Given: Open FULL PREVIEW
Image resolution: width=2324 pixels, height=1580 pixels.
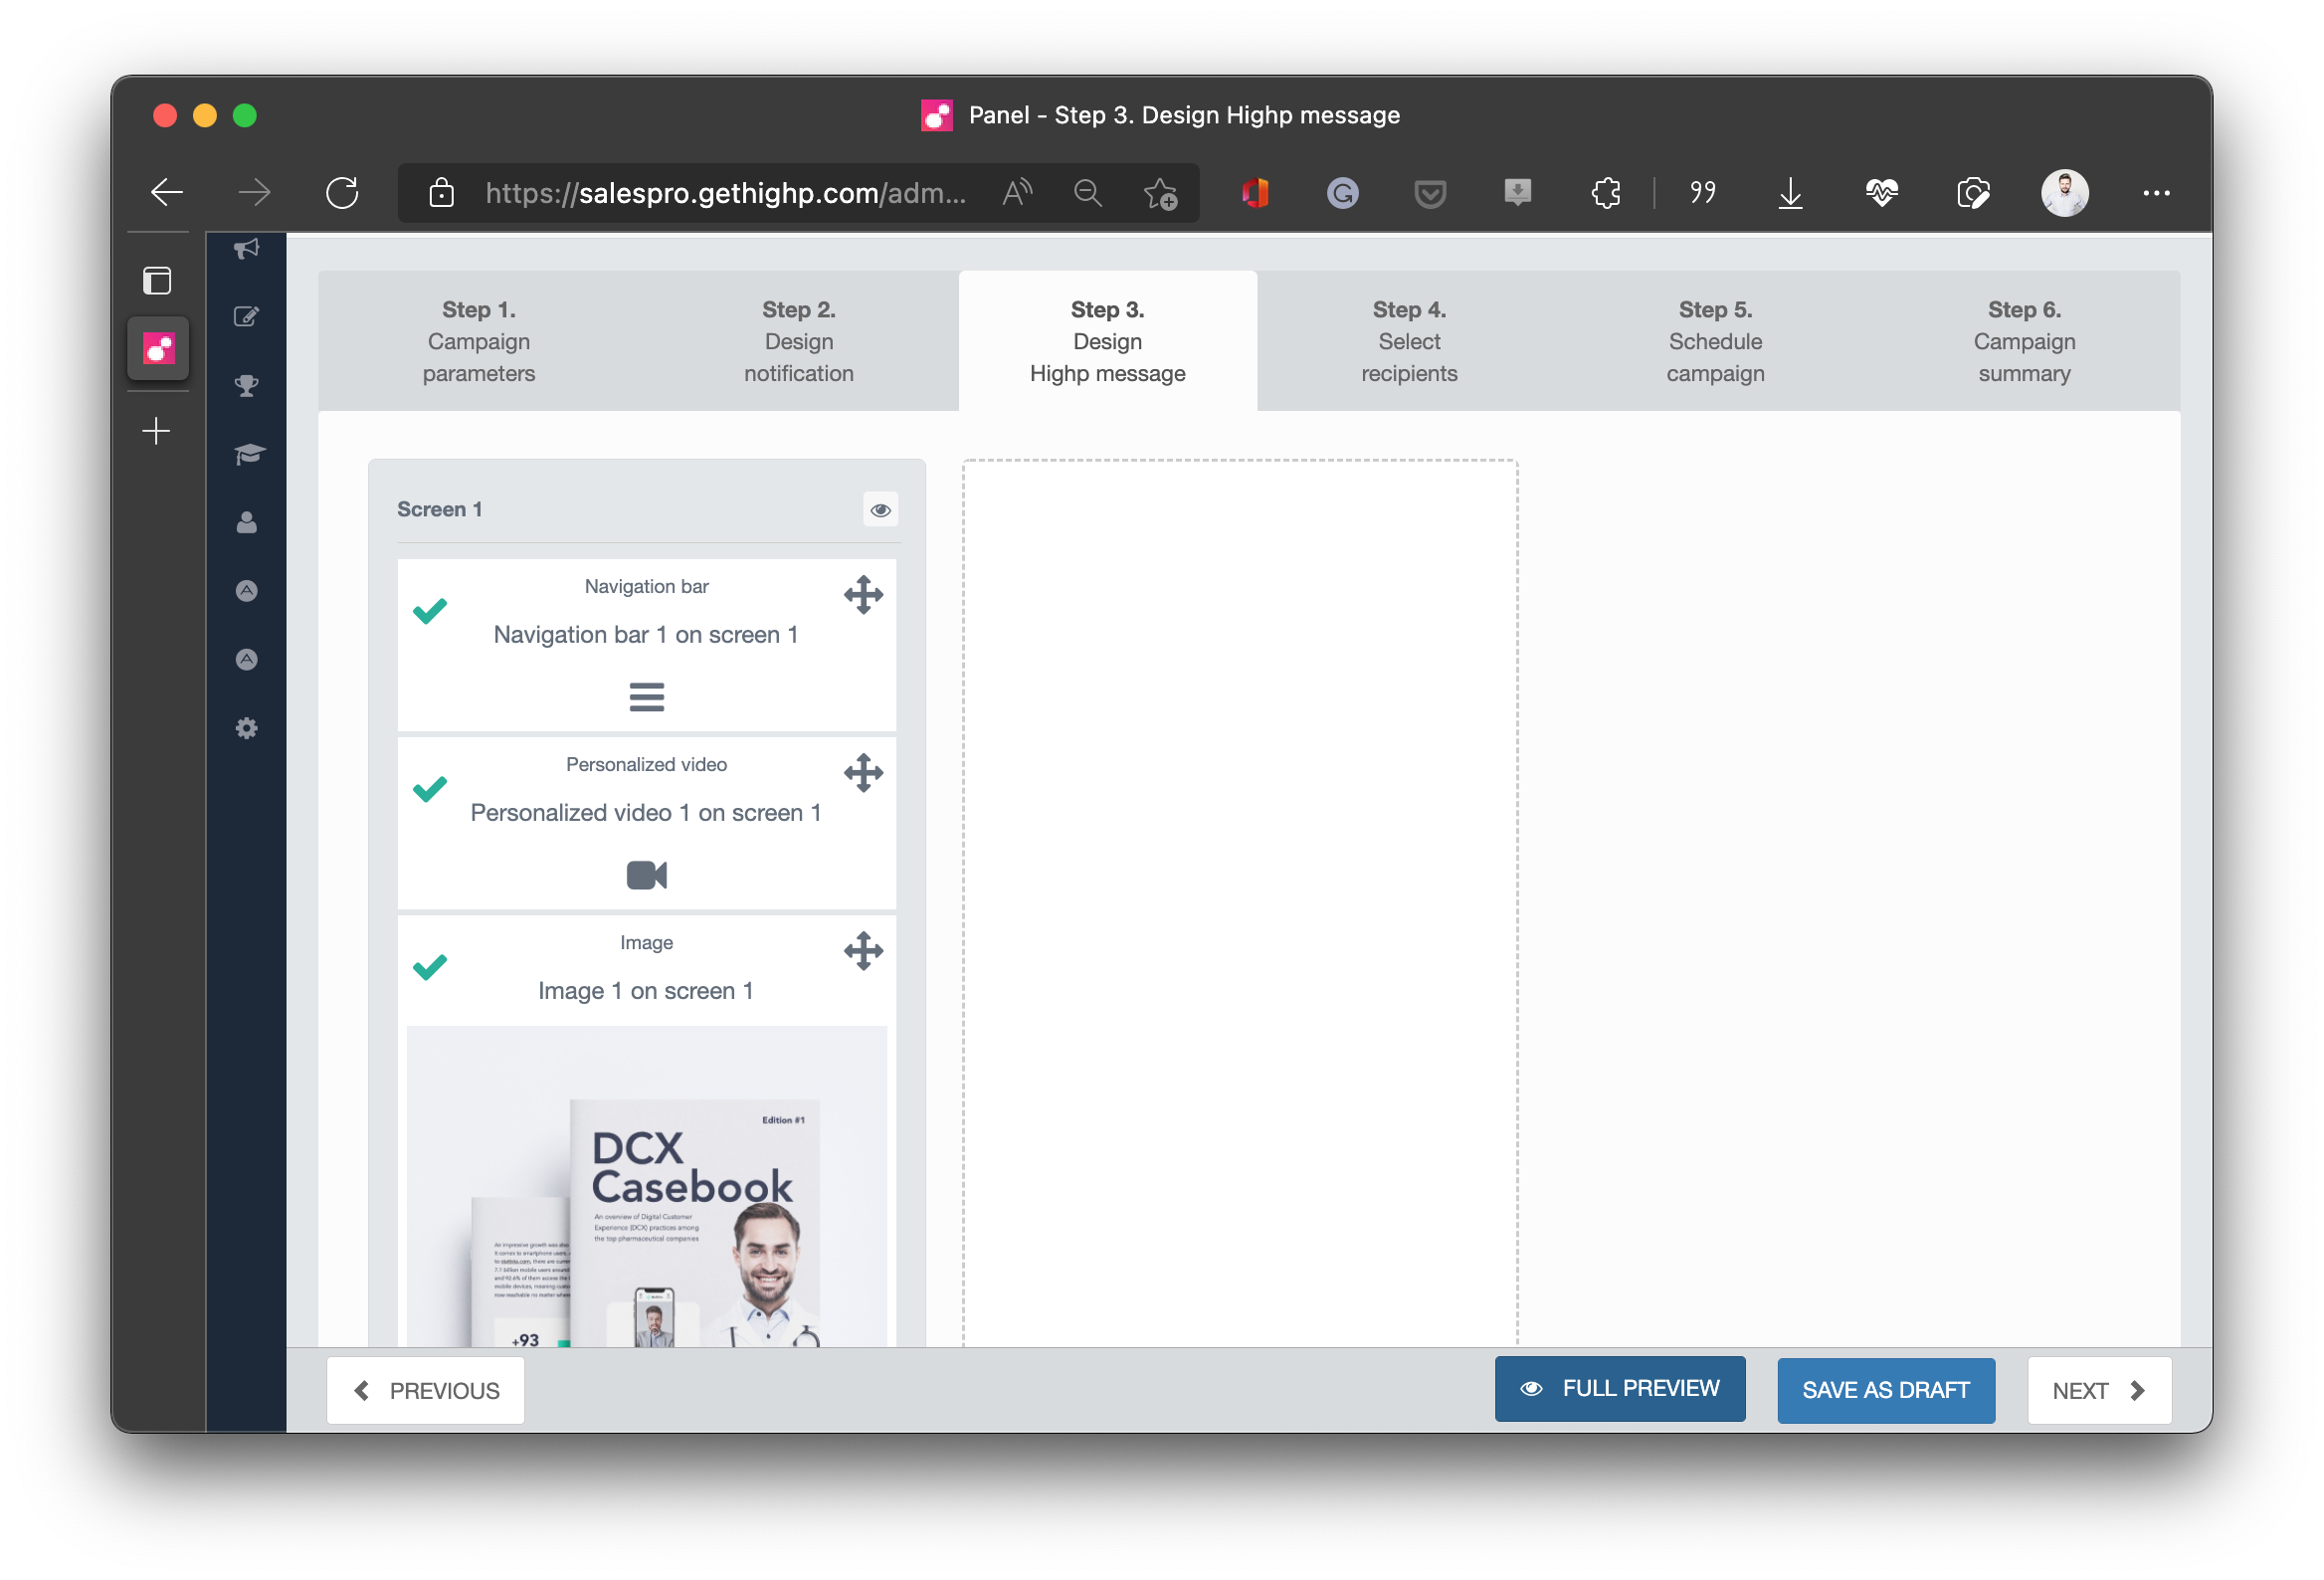Looking at the screenshot, I should point(1619,1389).
